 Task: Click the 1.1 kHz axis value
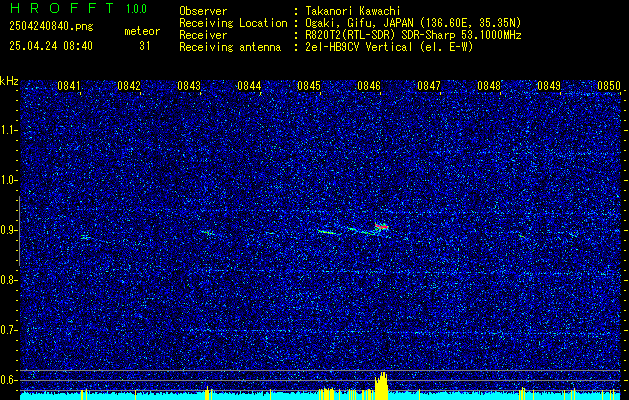pyautogui.click(x=9, y=130)
